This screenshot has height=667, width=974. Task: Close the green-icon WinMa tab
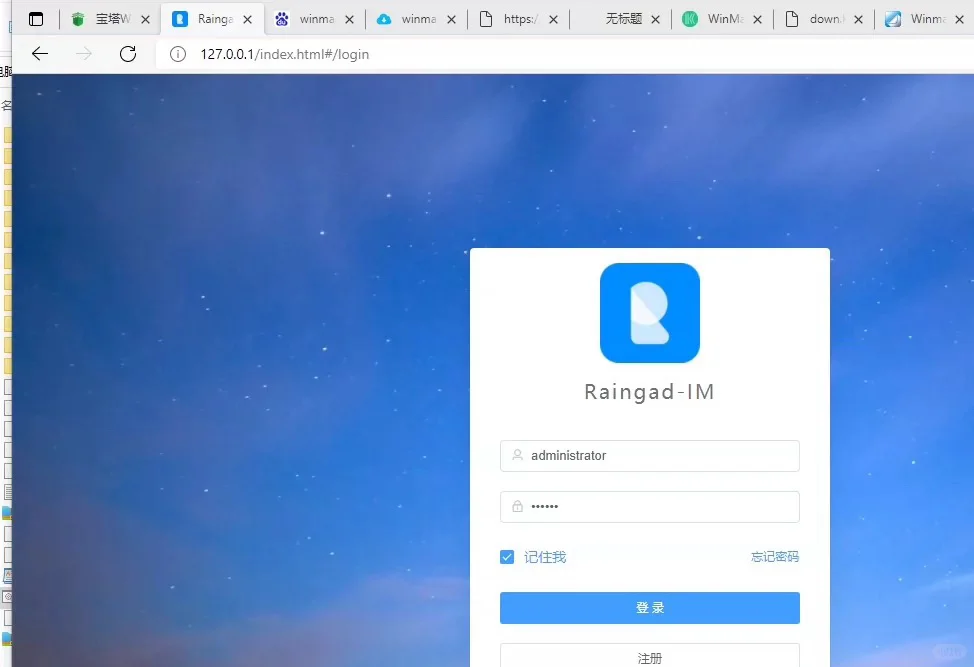(757, 20)
